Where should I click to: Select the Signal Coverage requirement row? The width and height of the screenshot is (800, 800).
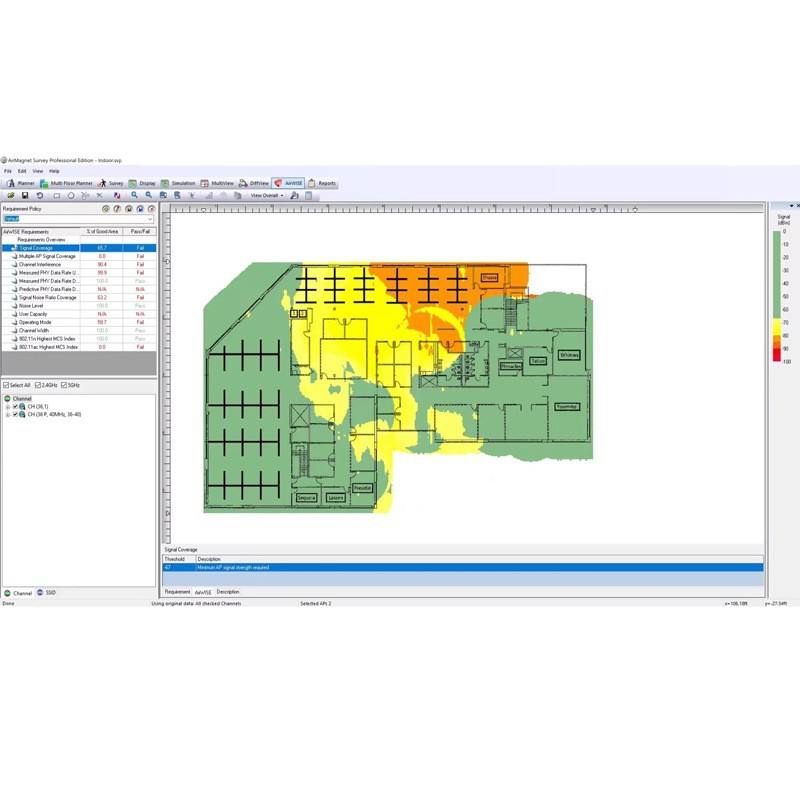click(79, 248)
